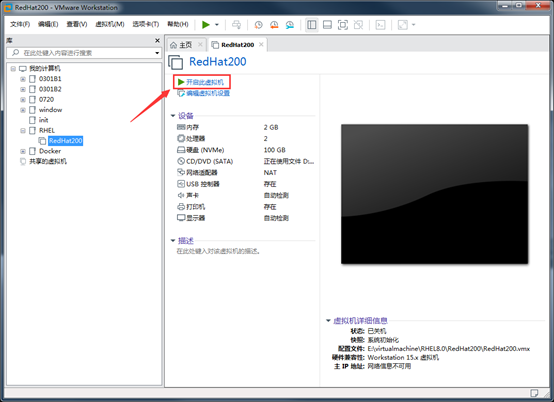Click the 显示器 display device row
The height and width of the screenshot is (402, 554).
pyautogui.click(x=245, y=218)
